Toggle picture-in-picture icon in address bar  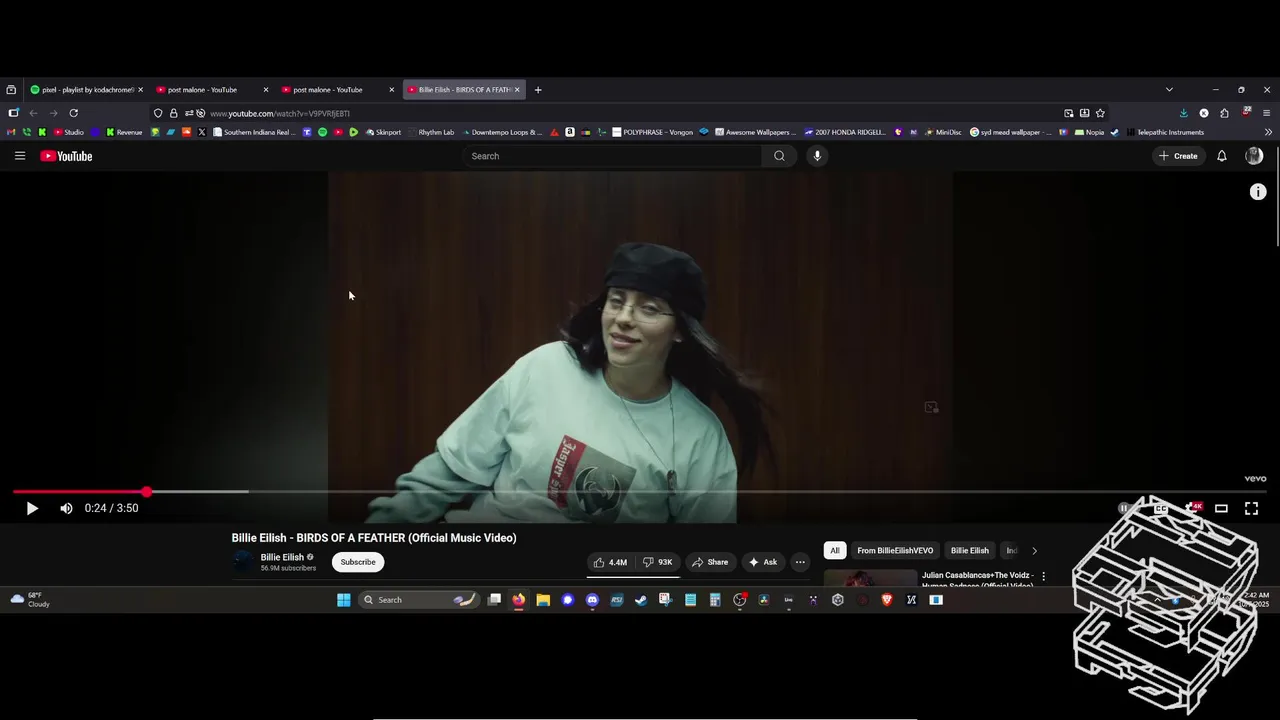(x=1068, y=113)
